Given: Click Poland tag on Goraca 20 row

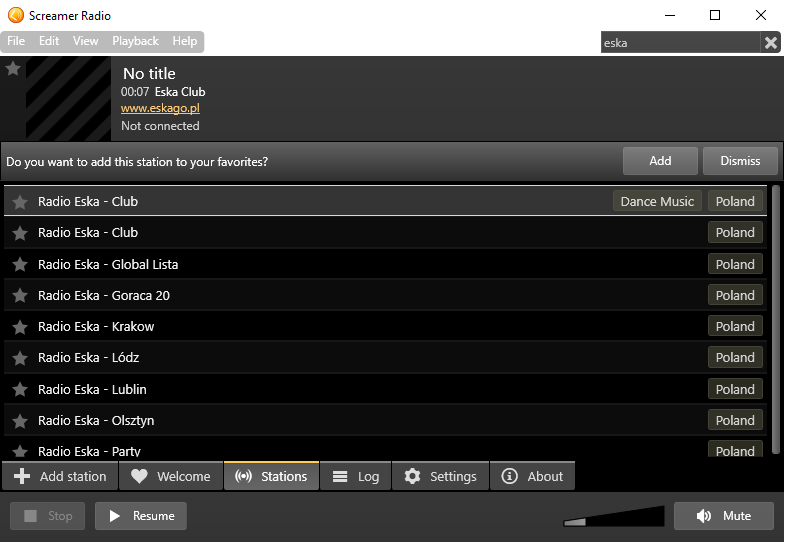Looking at the screenshot, I should (735, 295).
